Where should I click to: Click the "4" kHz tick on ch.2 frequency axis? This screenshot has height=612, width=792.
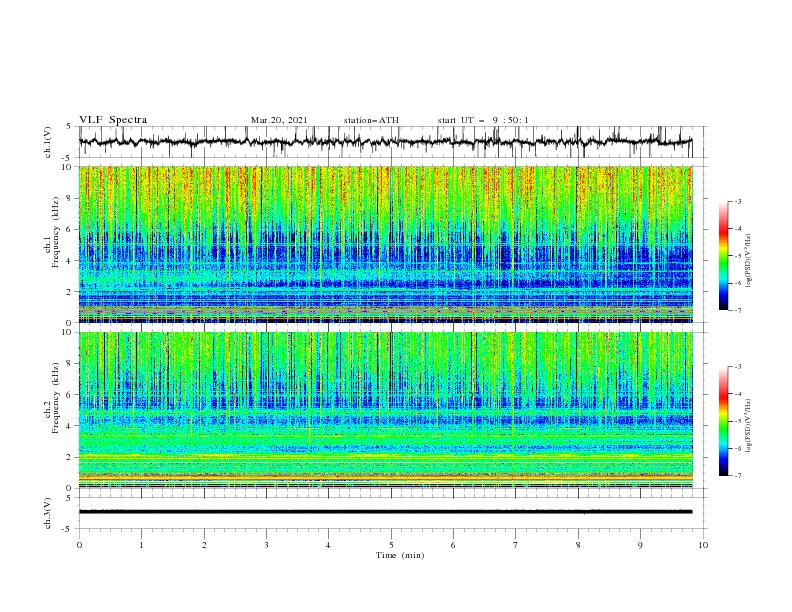[x=70, y=426]
